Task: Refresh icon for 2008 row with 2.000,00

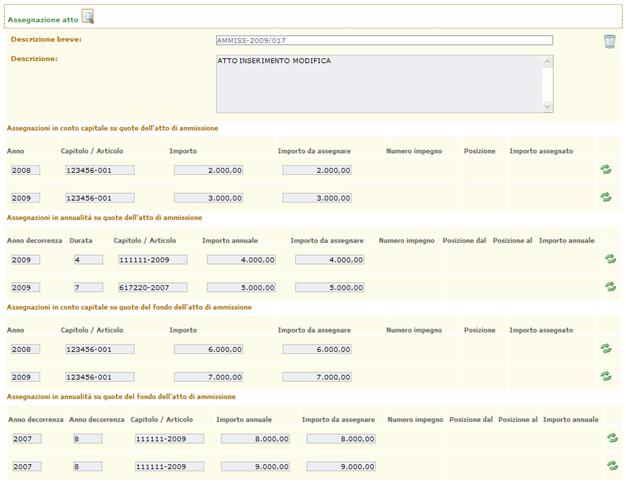Action: coord(606,170)
